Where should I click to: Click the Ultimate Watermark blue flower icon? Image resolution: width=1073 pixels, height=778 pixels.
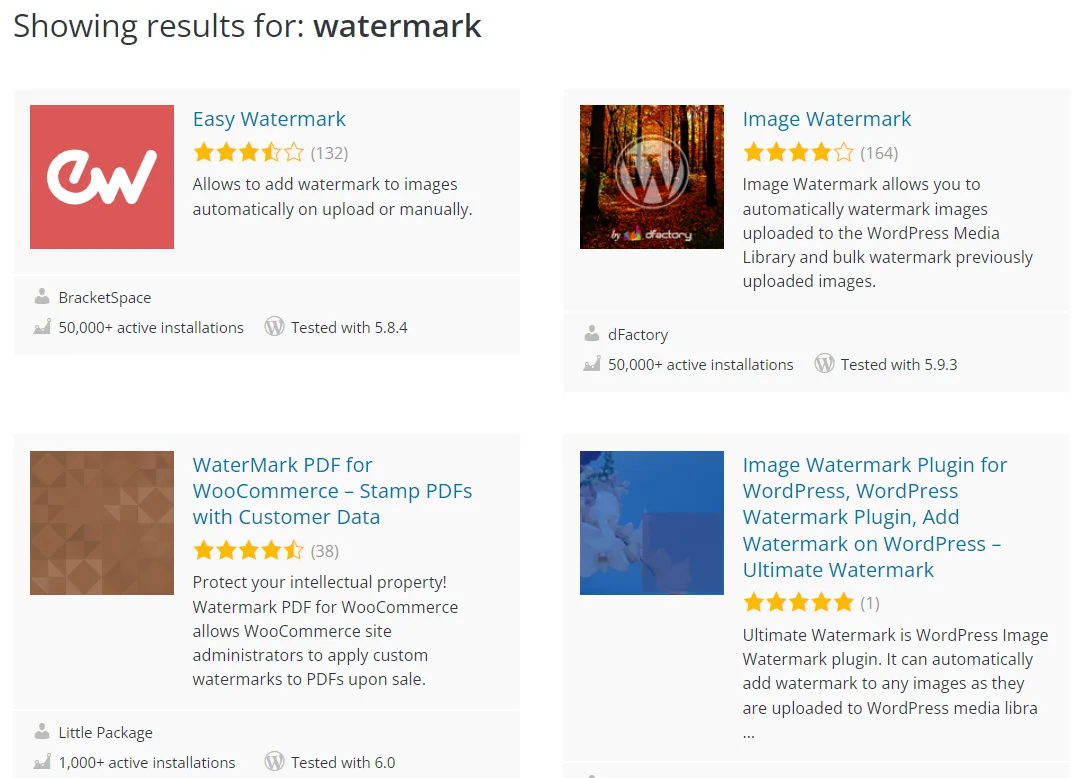pos(651,523)
